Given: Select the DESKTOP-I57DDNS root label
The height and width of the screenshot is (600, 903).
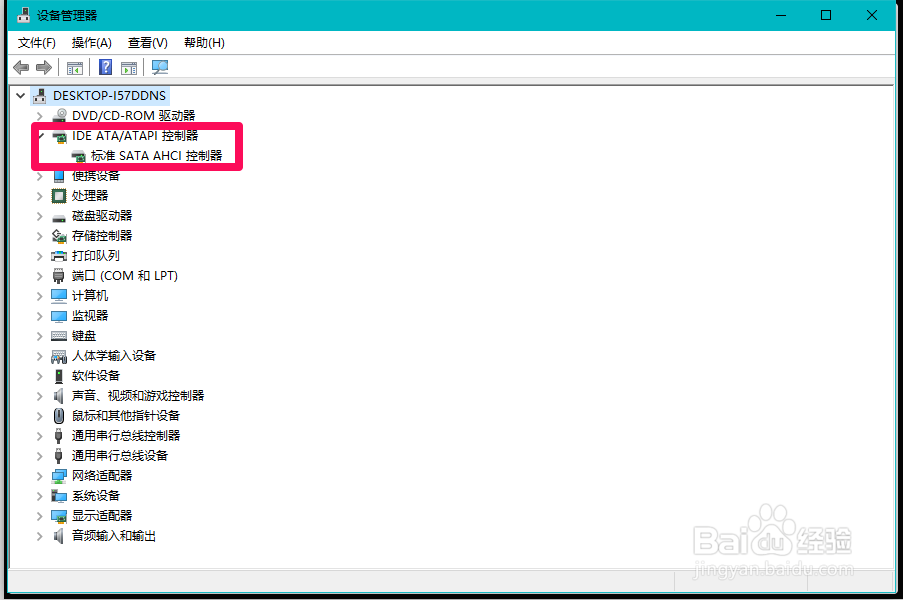Looking at the screenshot, I should 109,96.
